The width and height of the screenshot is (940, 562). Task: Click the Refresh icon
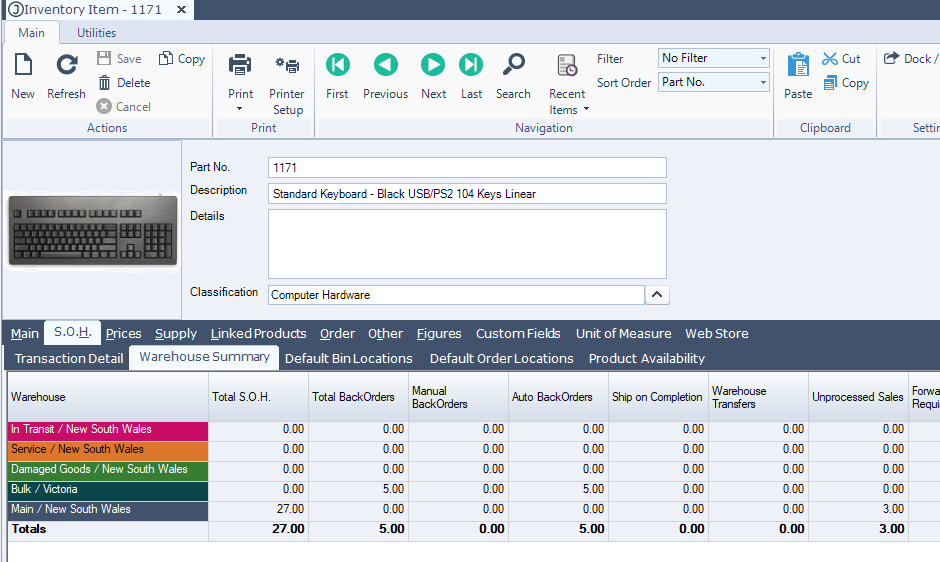point(66,75)
